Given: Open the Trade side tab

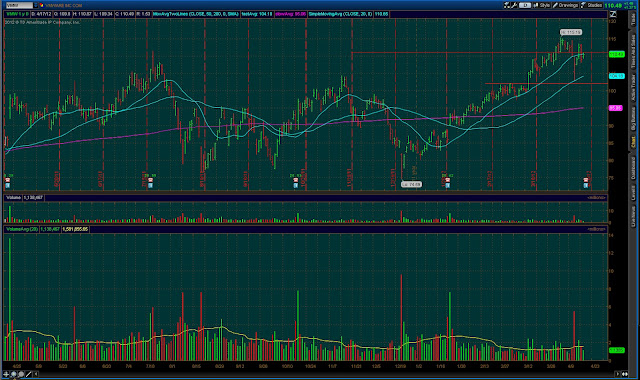Looking at the screenshot, I should pyautogui.click(x=633, y=18).
